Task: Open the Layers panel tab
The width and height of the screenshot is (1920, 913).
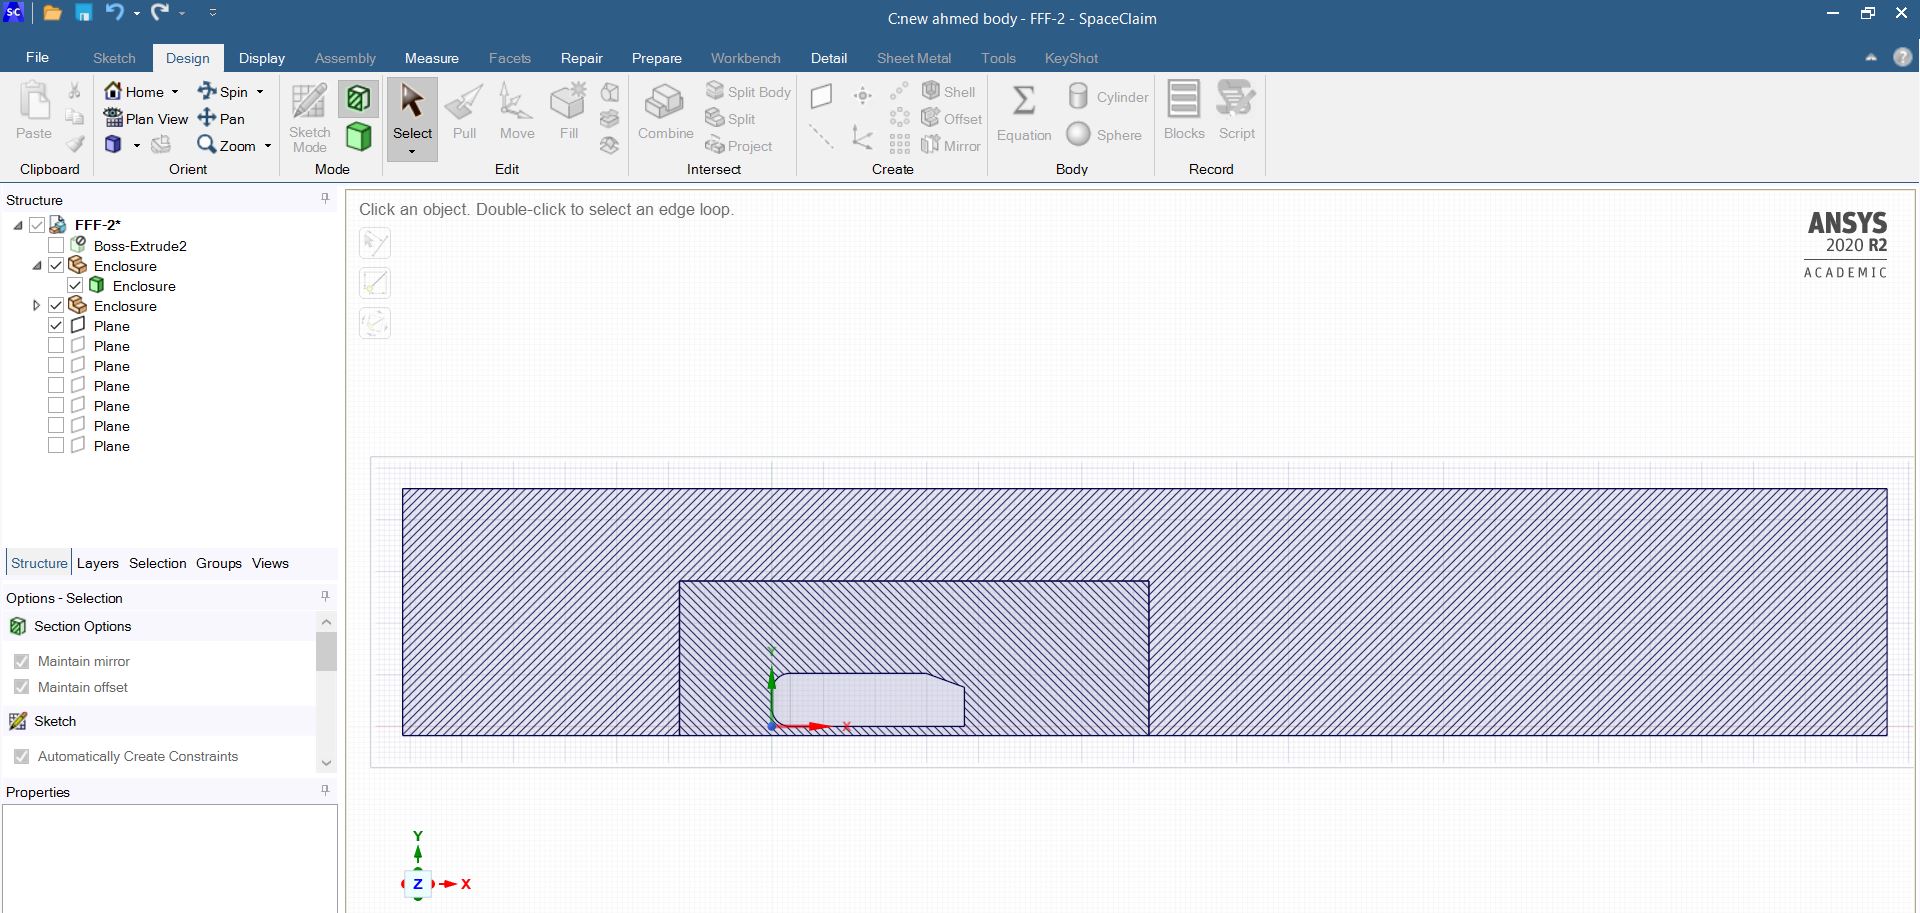Action: 97,563
